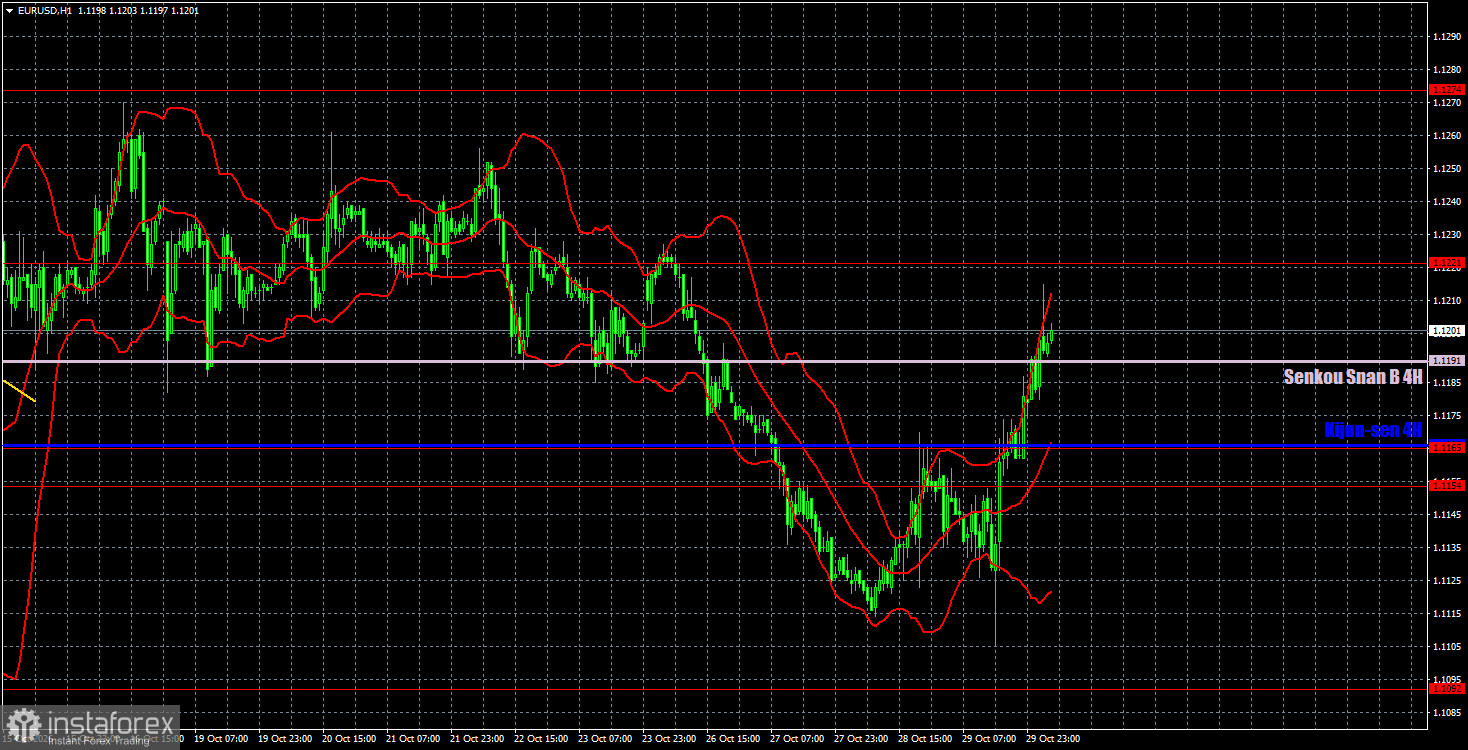The height and width of the screenshot is (750, 1468).
Task: Click the 21 Oct 07:00 time marker
Action: pyautogui.click(x=415, y=739)
